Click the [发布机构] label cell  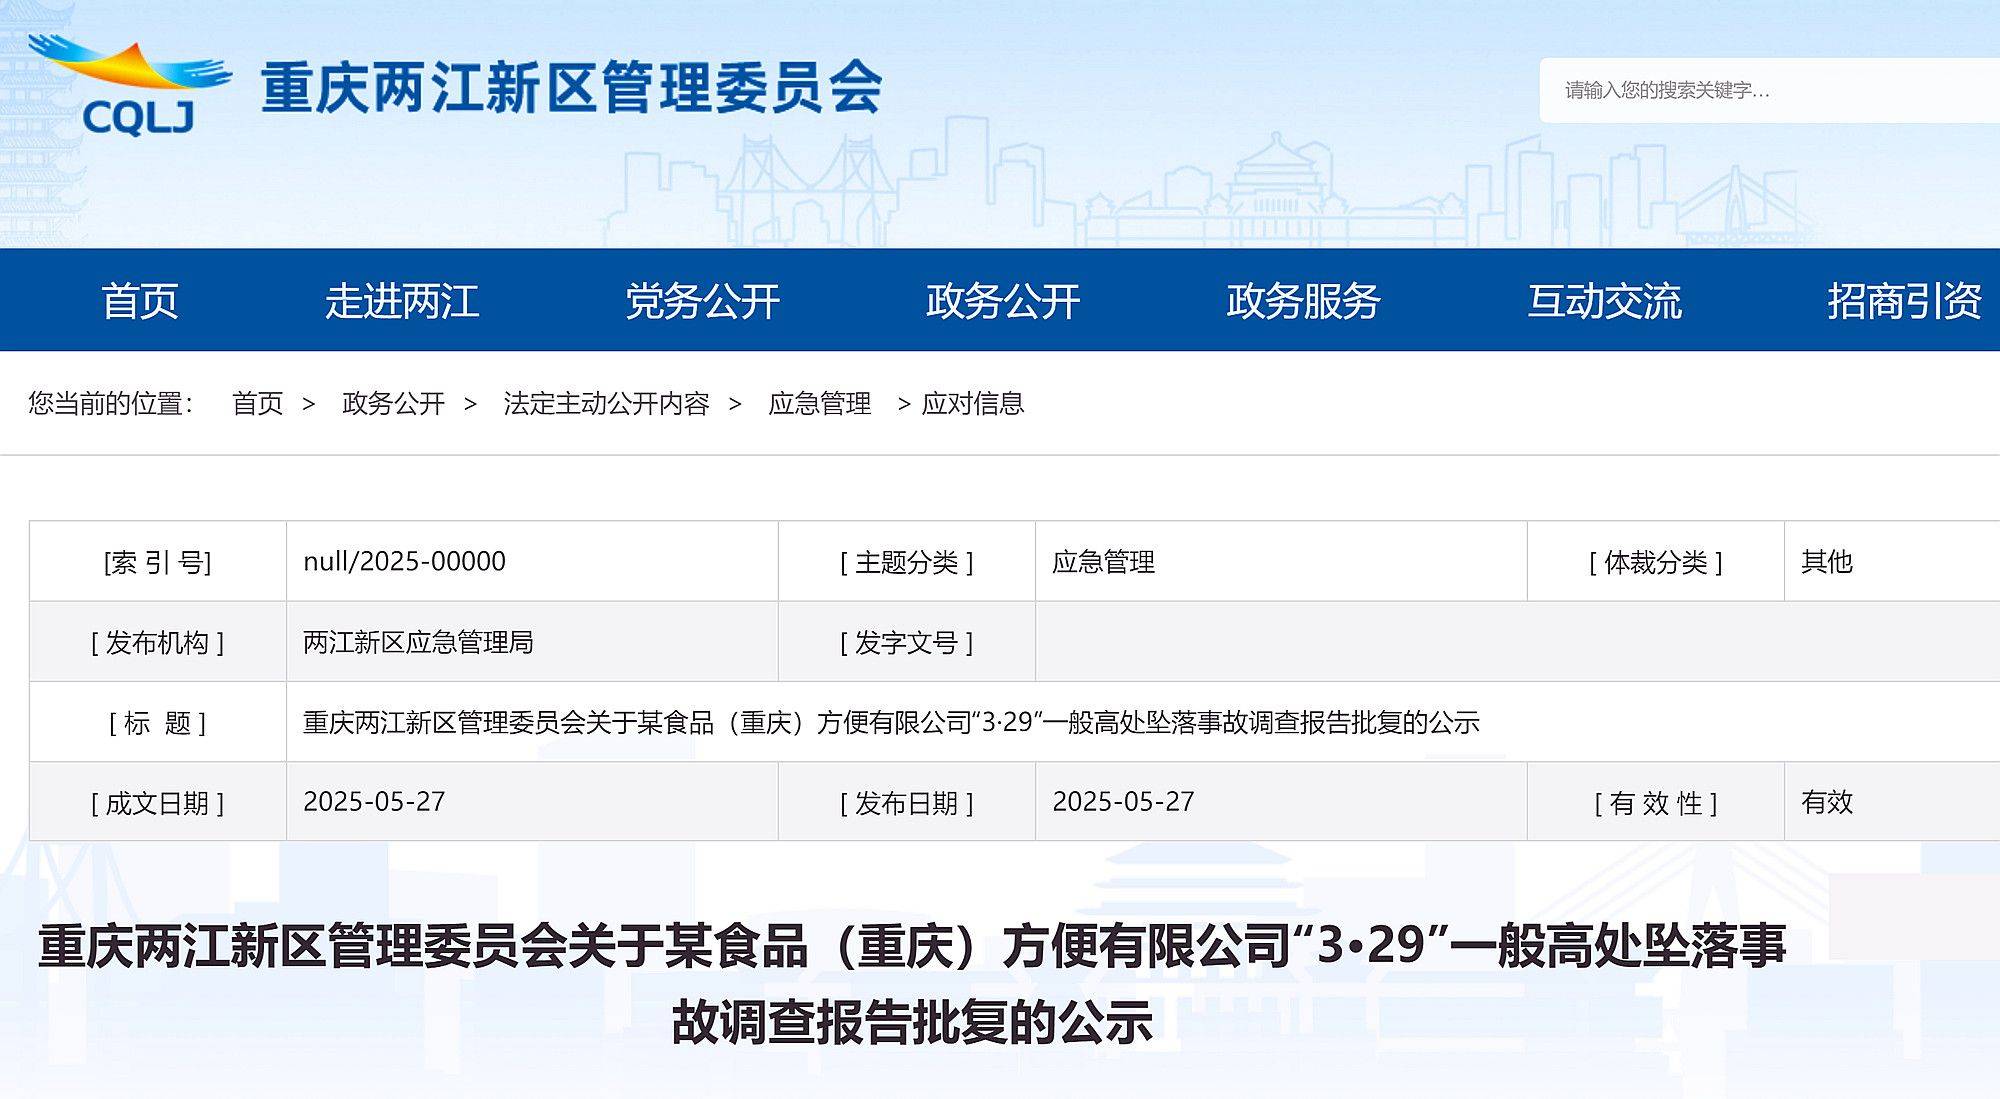[x=158, y=642]
